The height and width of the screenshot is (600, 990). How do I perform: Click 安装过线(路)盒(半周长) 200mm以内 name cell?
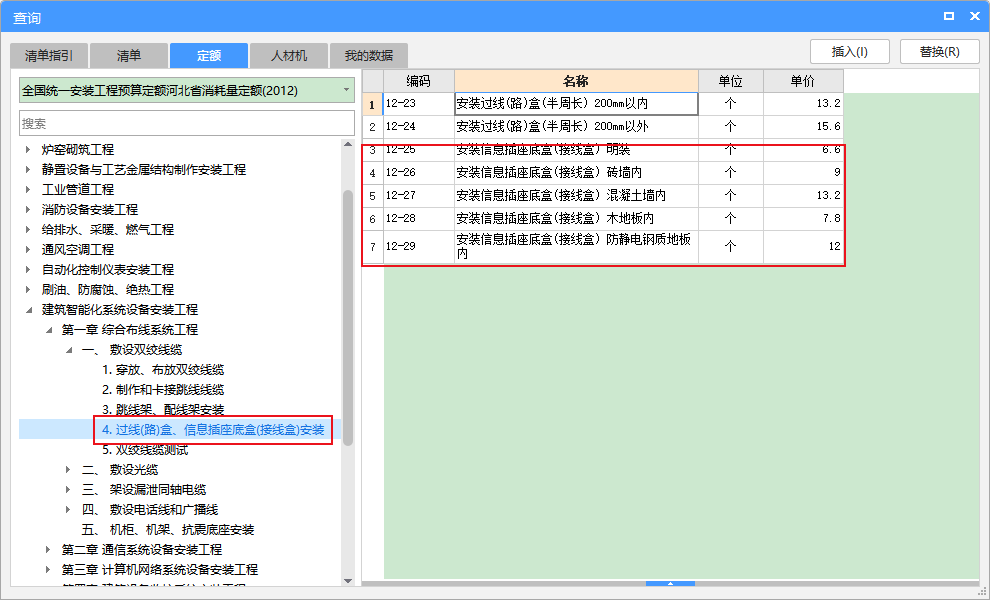(x=576, y=104)
